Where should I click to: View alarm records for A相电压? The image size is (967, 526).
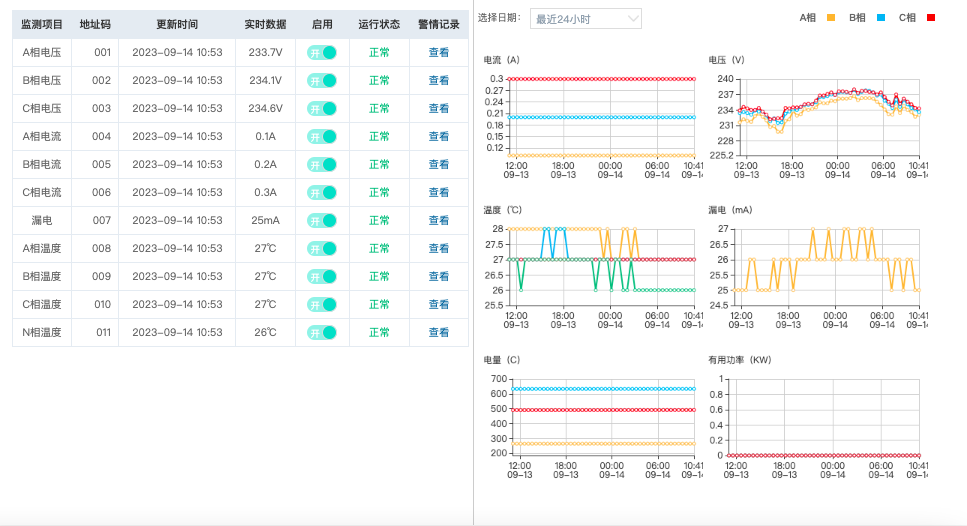click(x=438, y=53)
